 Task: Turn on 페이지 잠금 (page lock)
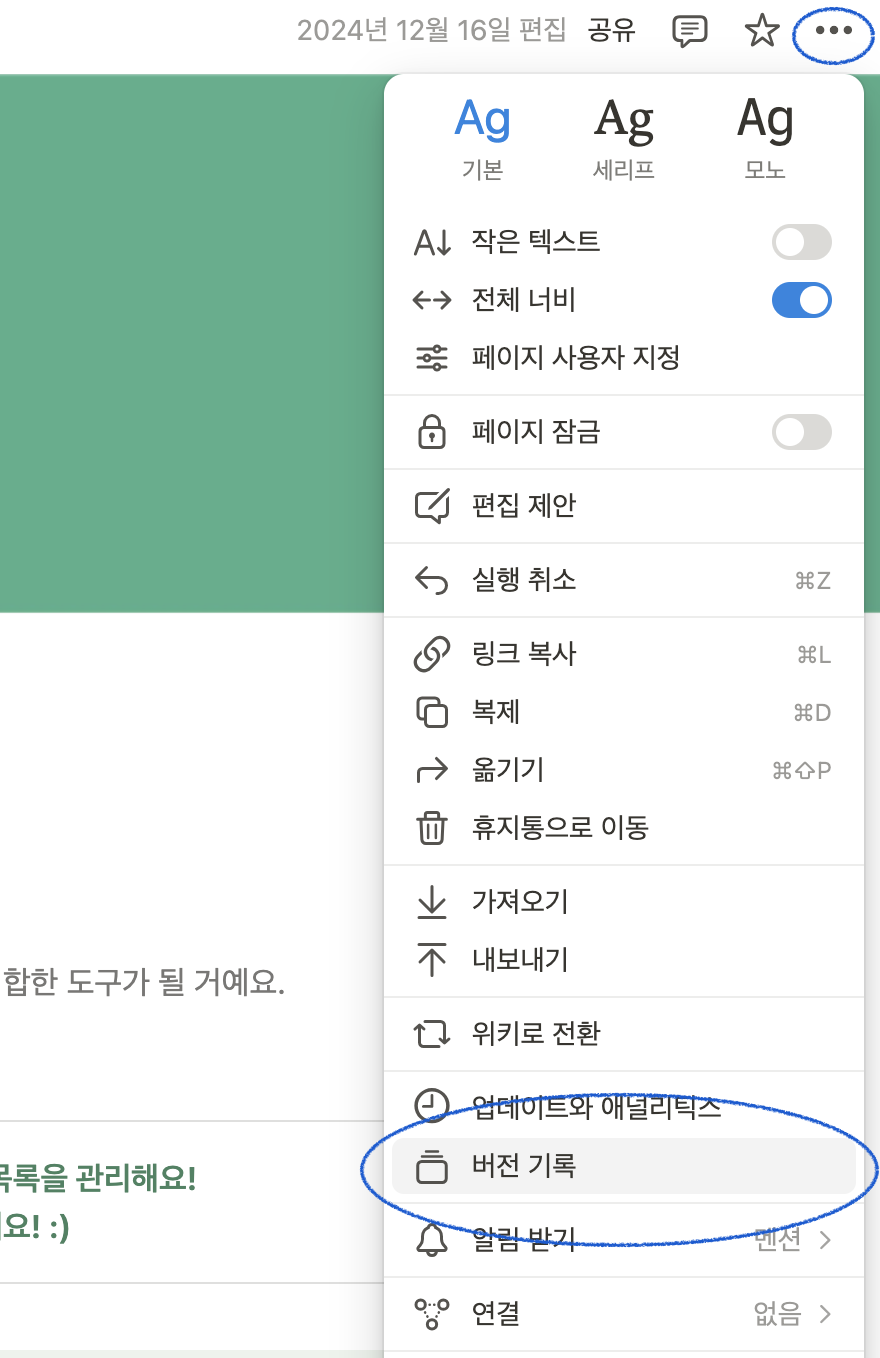pos(800,431)
